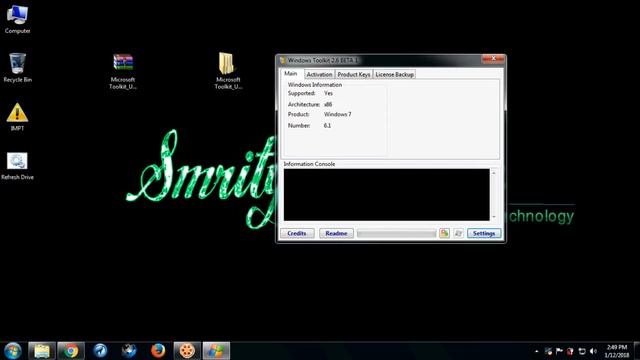The image size is (640, 360).
Task: Open the Computer desktop icon
Action: 17,19
